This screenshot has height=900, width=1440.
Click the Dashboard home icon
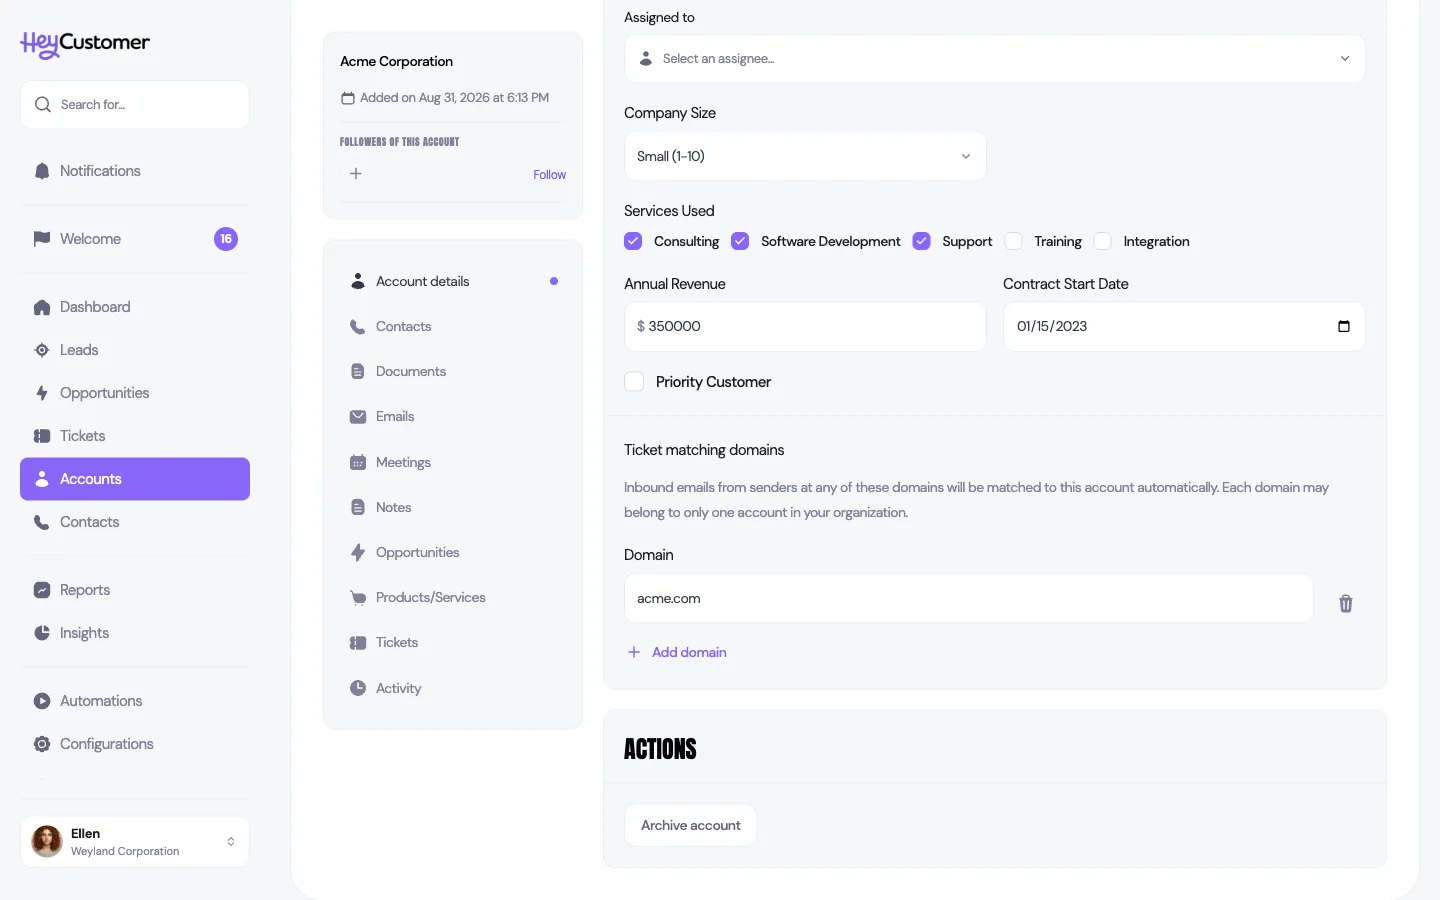[x=42, y=307]
